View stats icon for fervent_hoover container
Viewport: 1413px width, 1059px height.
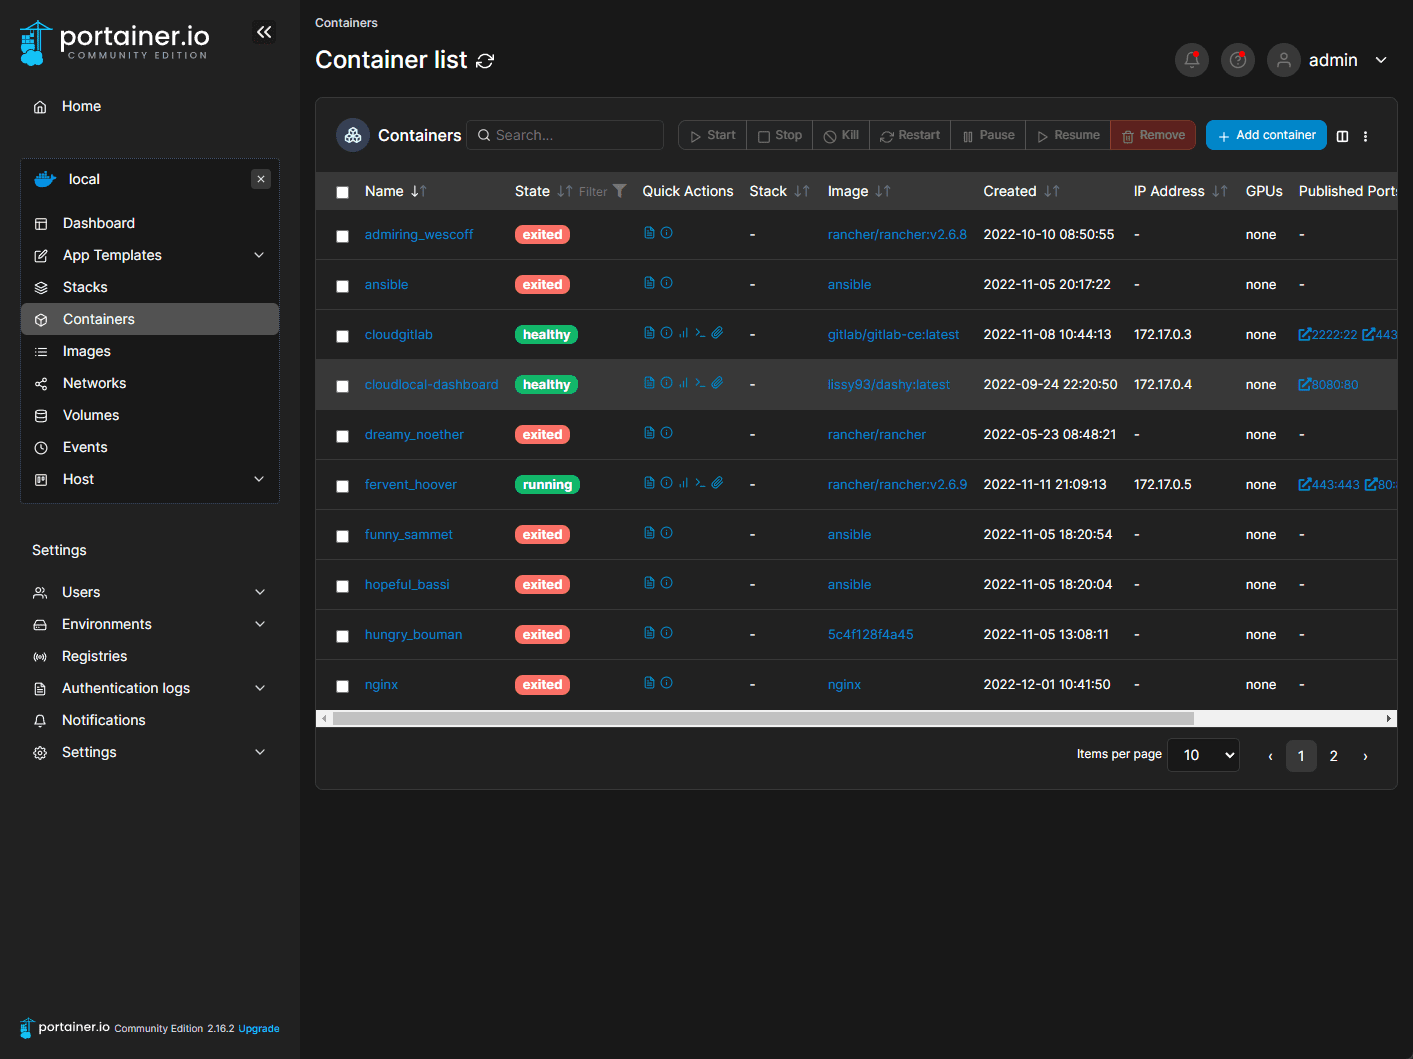coord(683,483)
